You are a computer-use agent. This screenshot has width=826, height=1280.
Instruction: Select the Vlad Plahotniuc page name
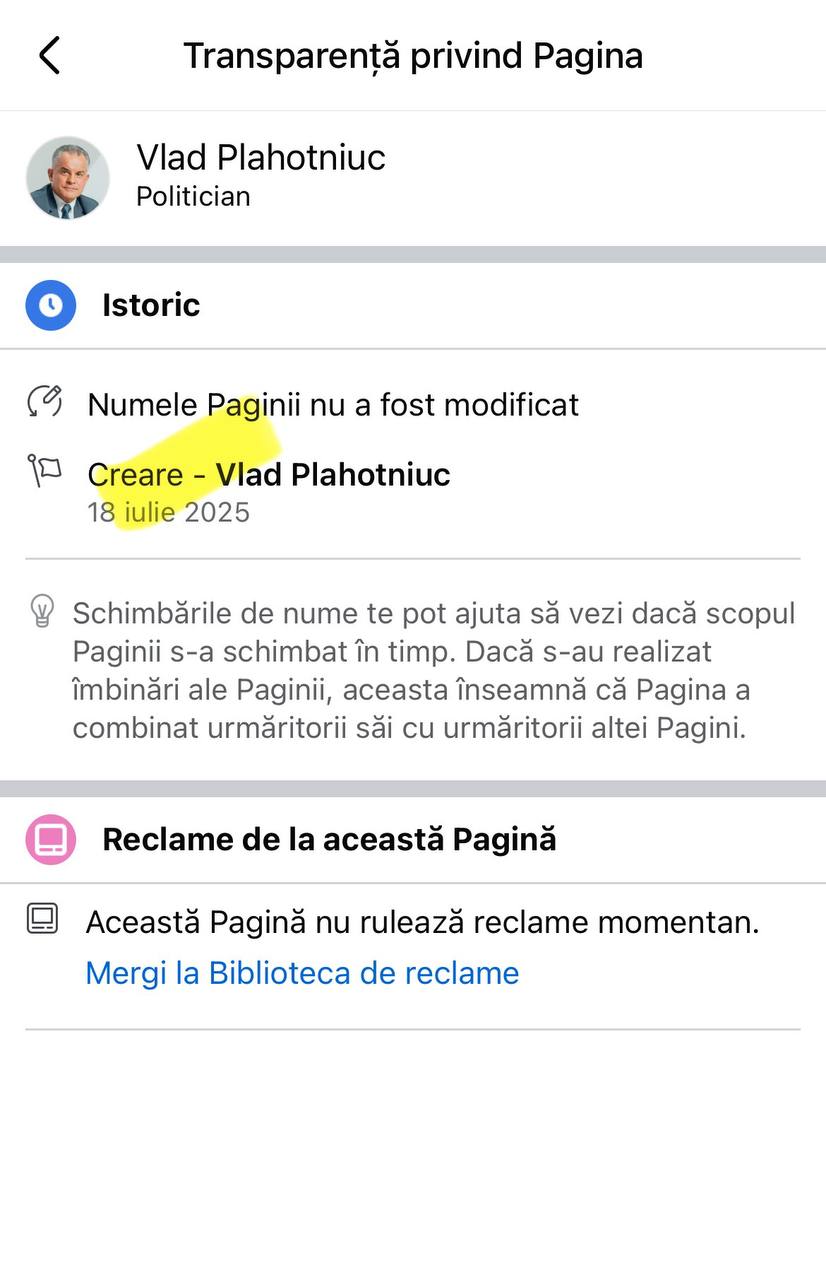point(261,157)
